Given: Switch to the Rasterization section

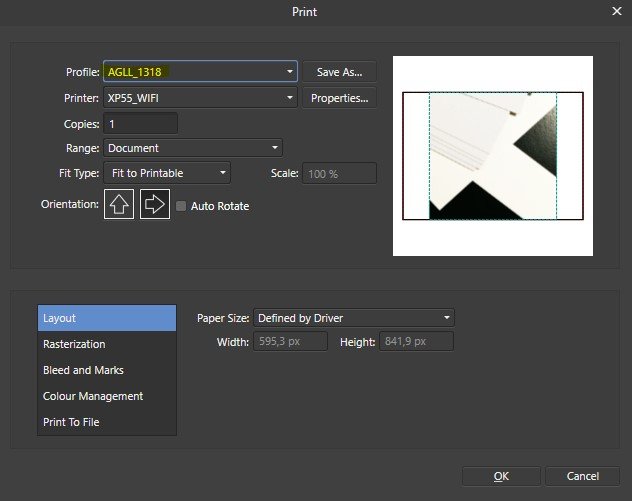Looking at the screenshot, I should tap(107, 344).
